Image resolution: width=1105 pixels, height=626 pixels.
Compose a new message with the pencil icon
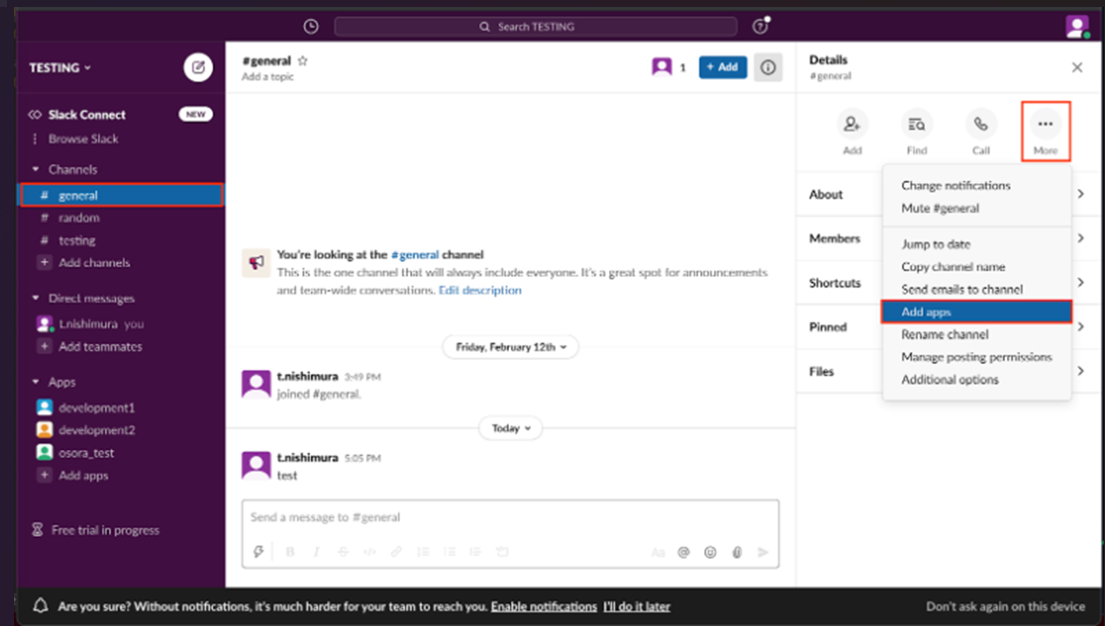click(x=198, y=68)
